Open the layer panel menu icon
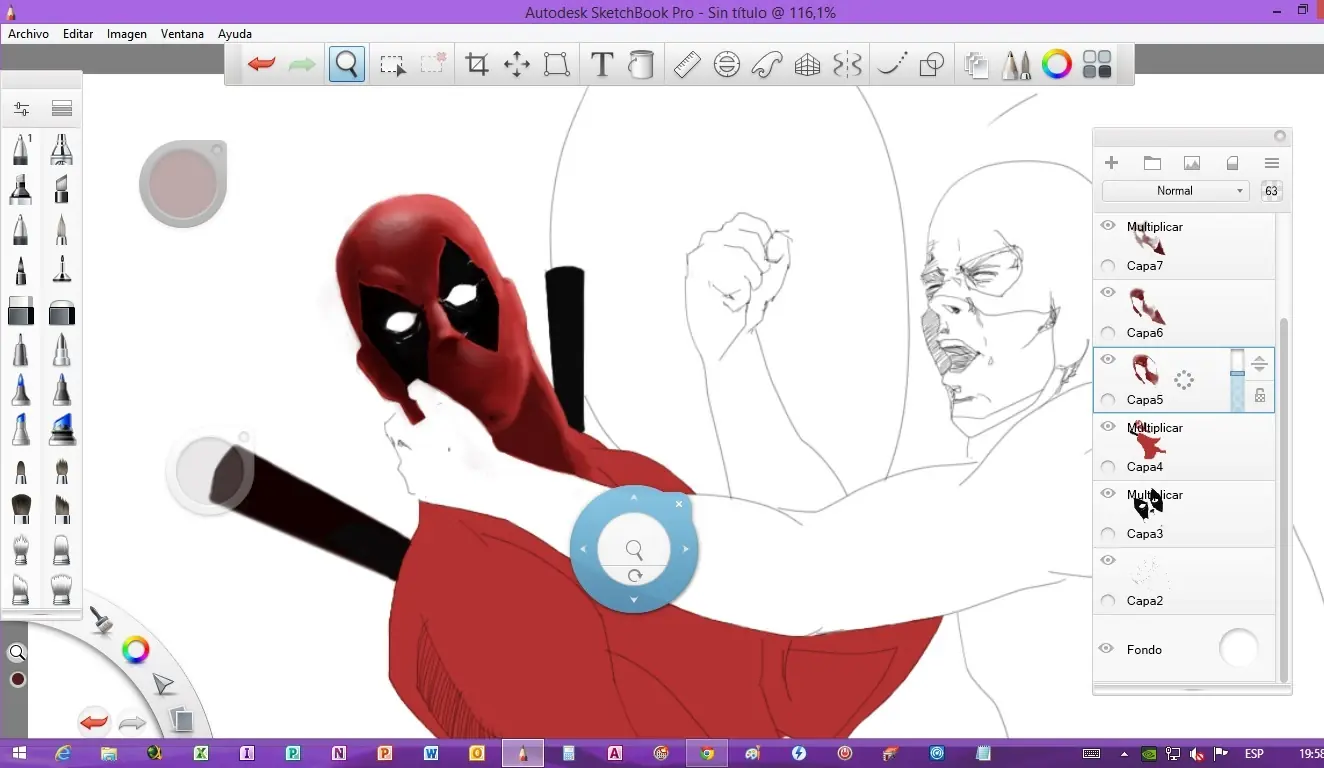 coord(1272,163)
